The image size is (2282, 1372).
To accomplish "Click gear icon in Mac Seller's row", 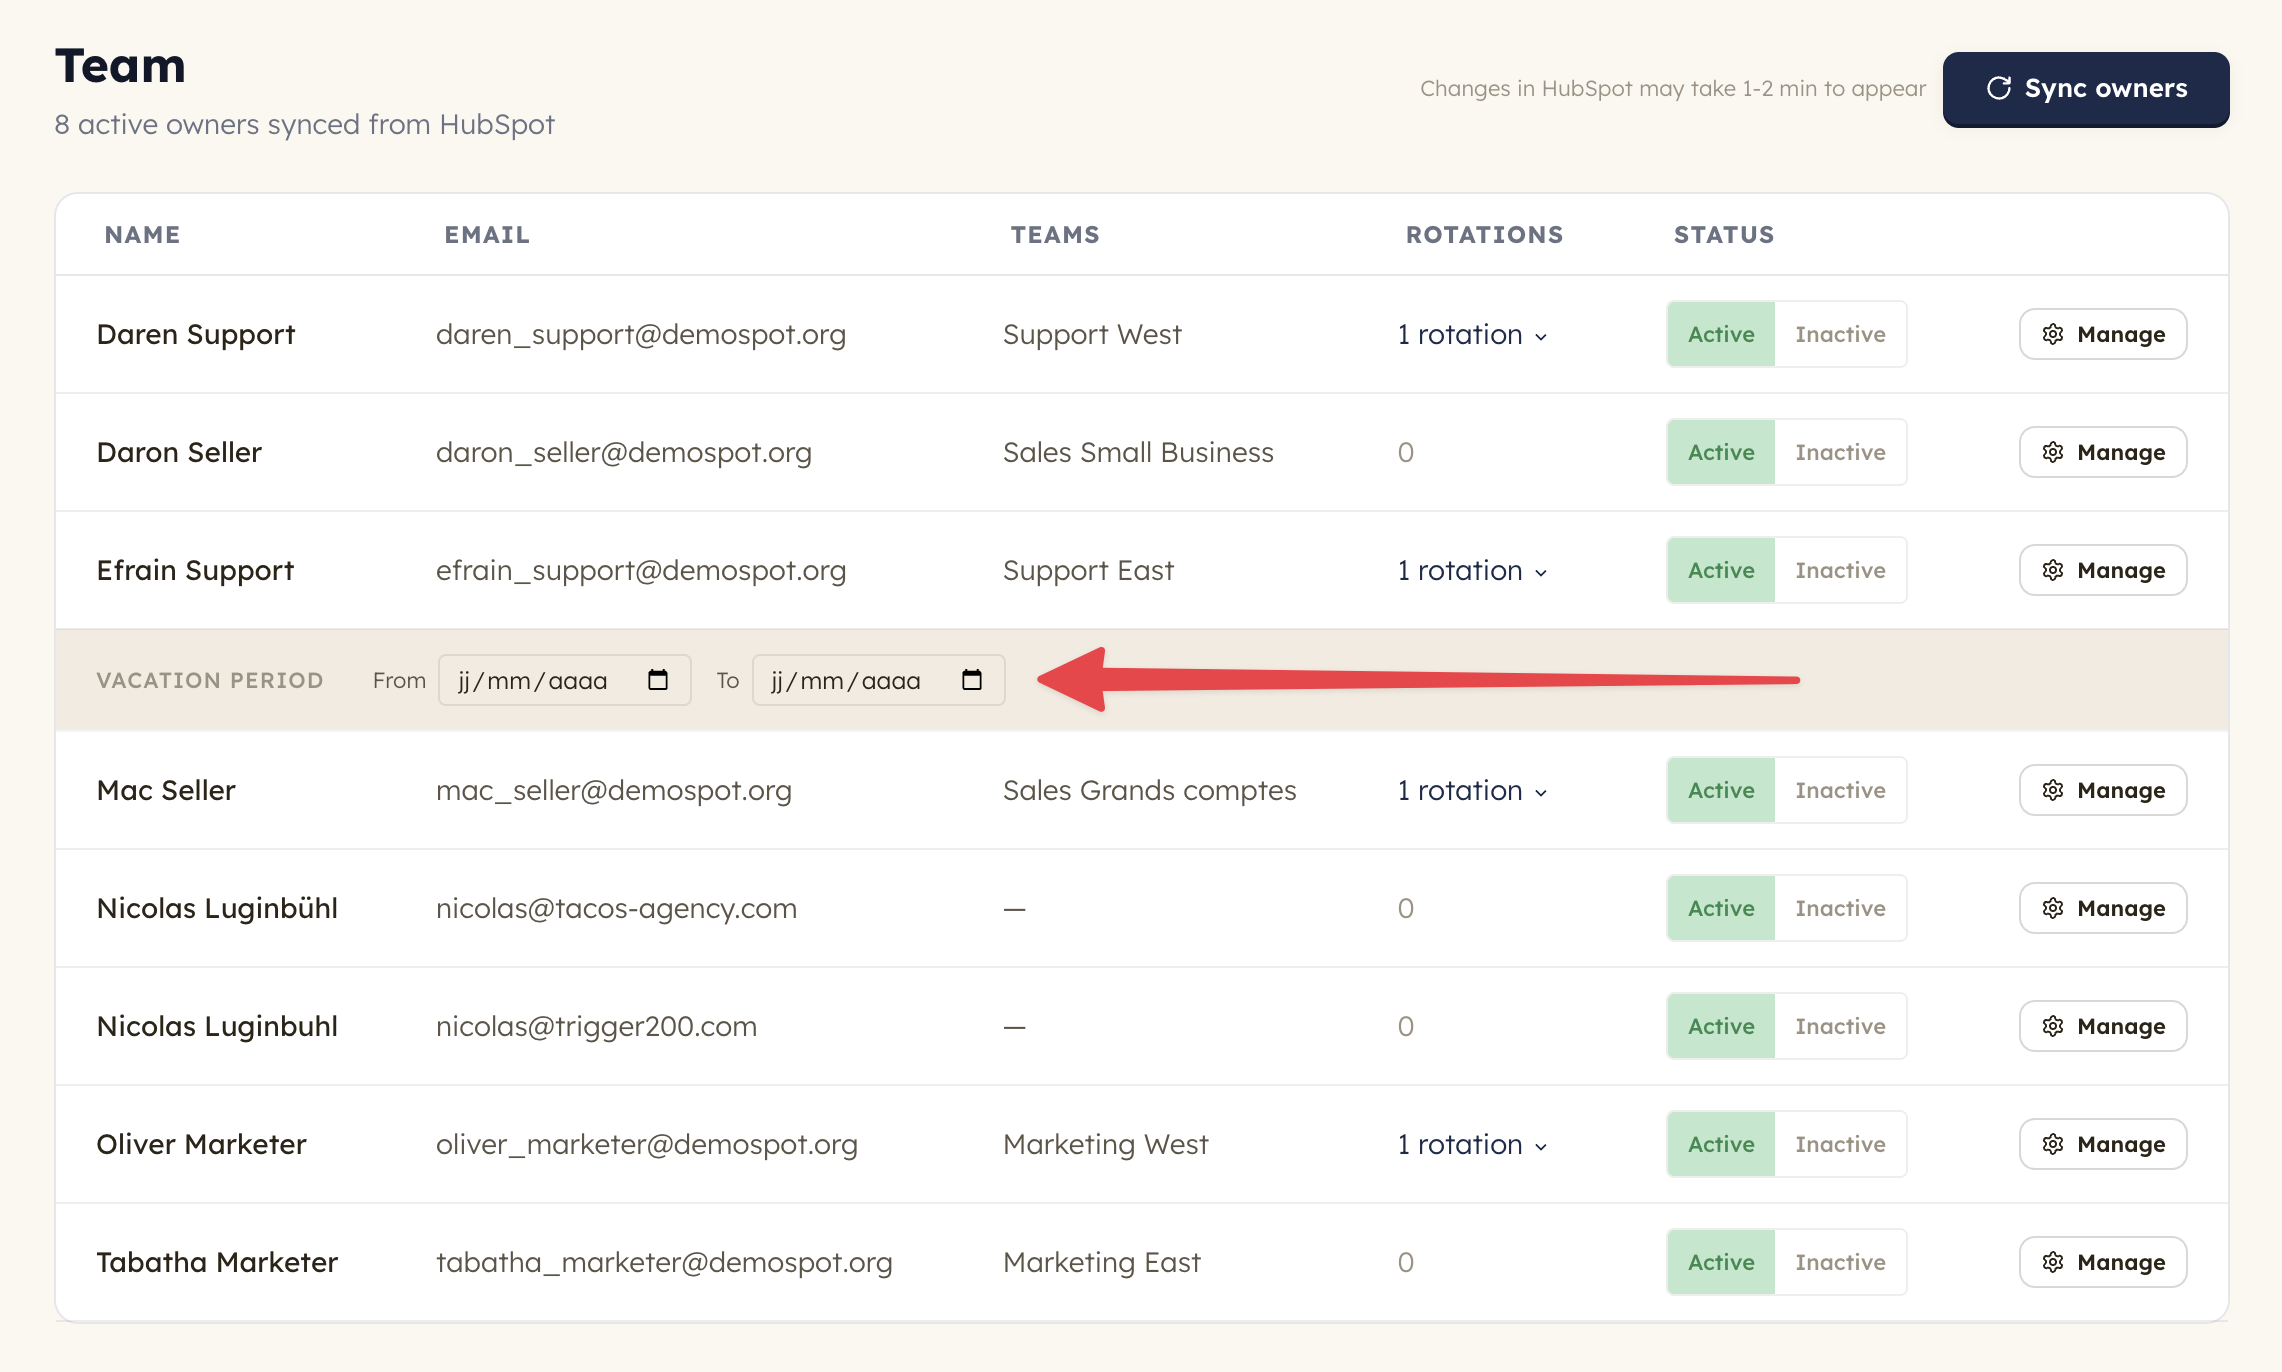I will coord(2053,790).
